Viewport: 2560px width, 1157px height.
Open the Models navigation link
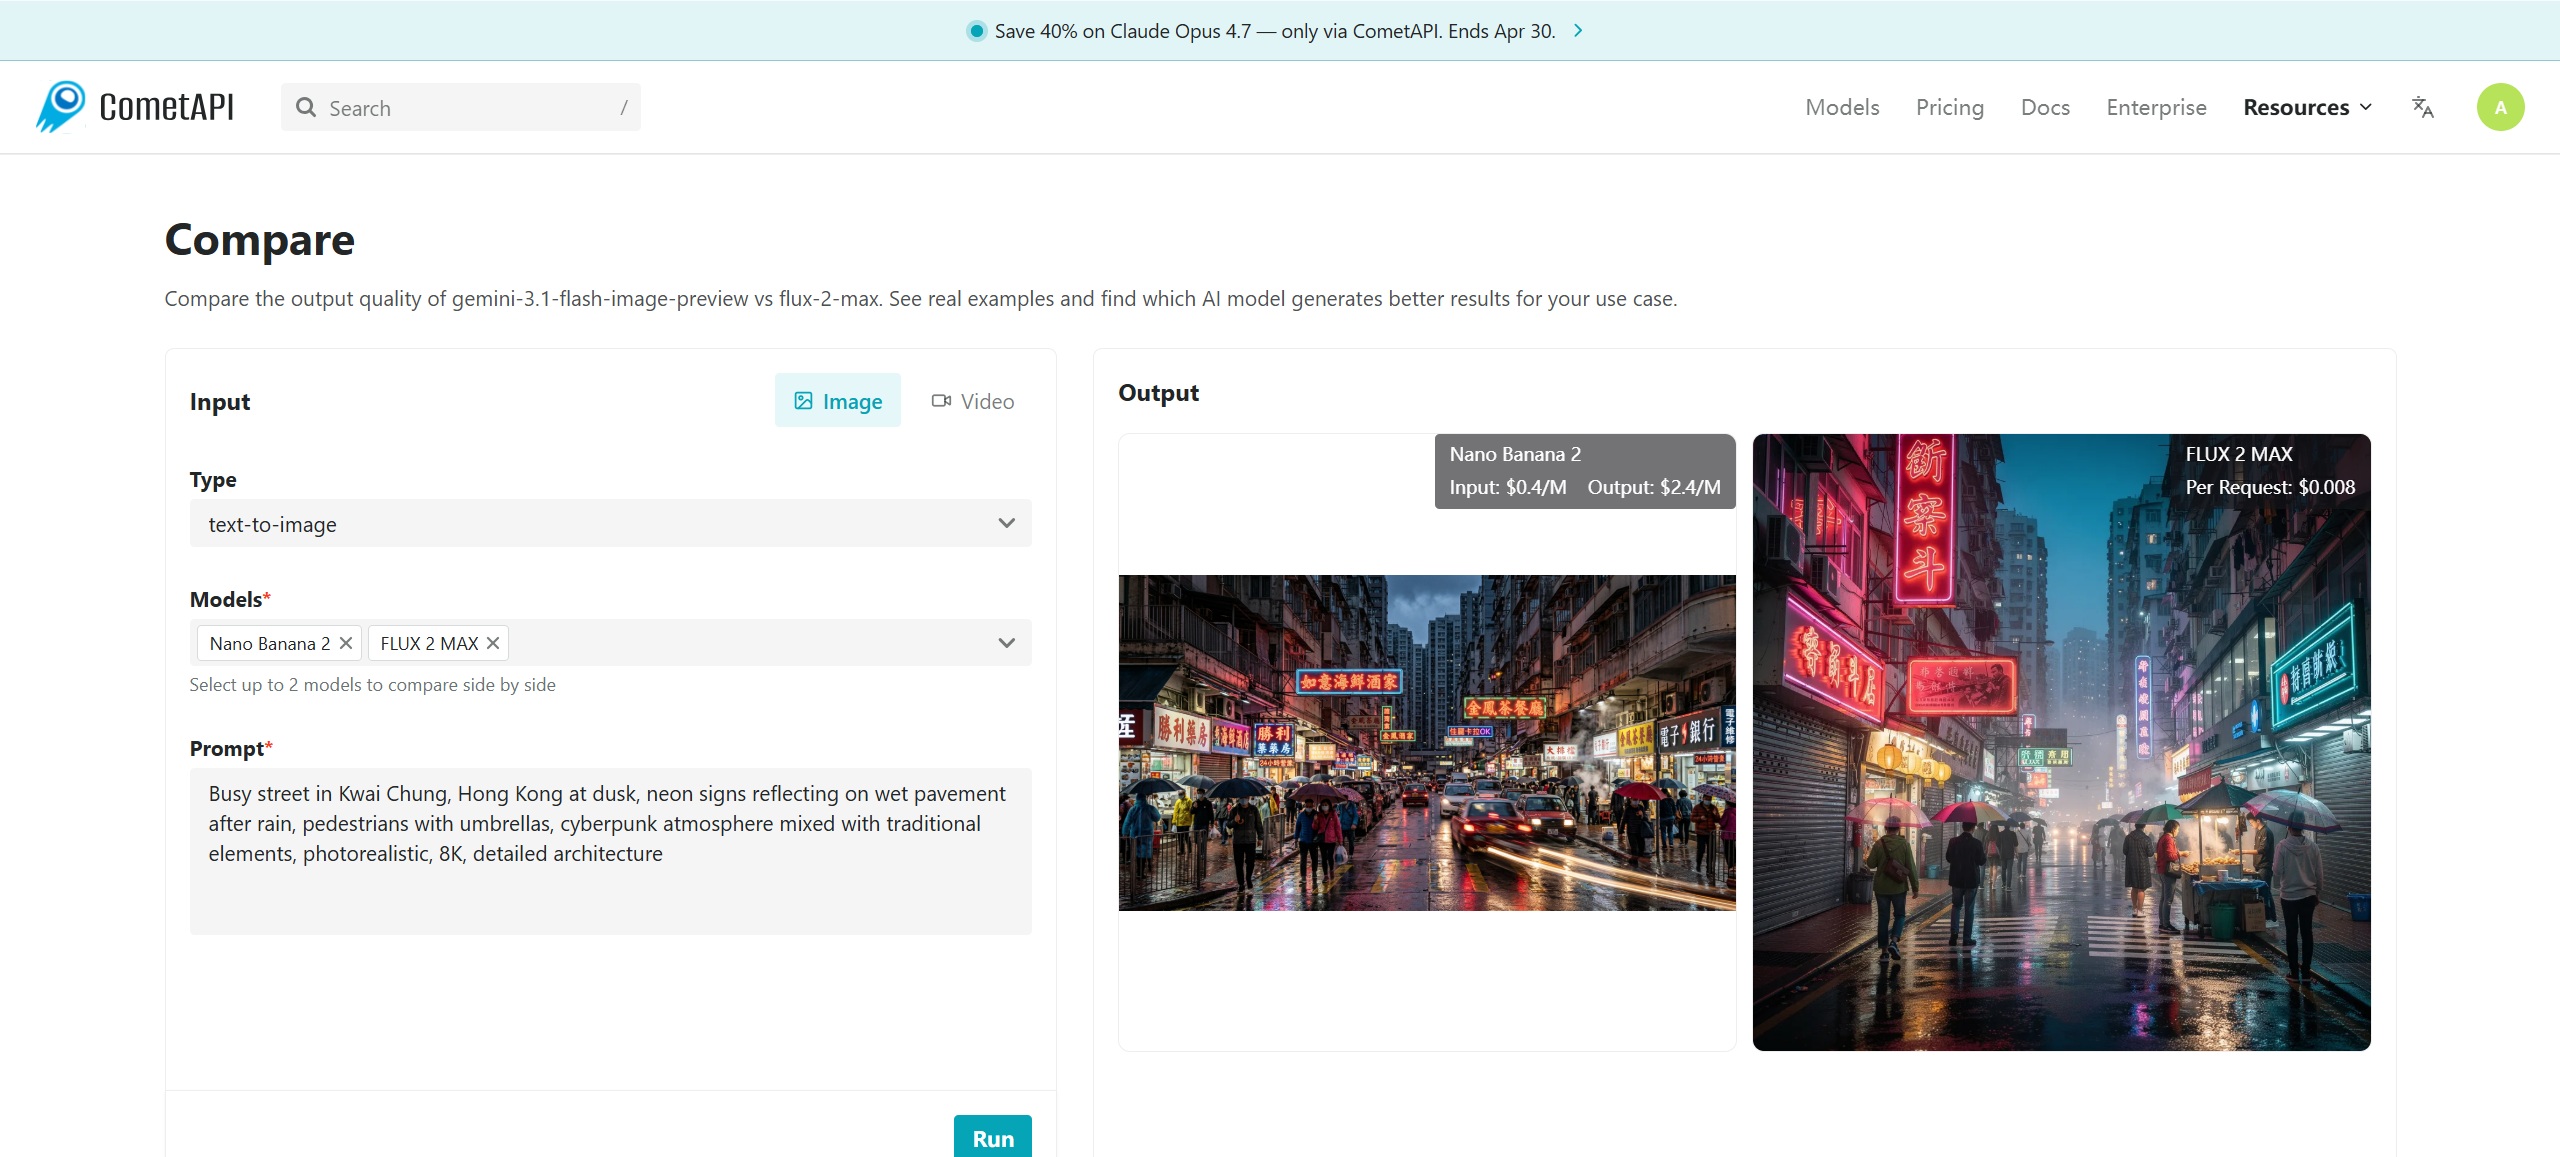(x=1842, y=107)
